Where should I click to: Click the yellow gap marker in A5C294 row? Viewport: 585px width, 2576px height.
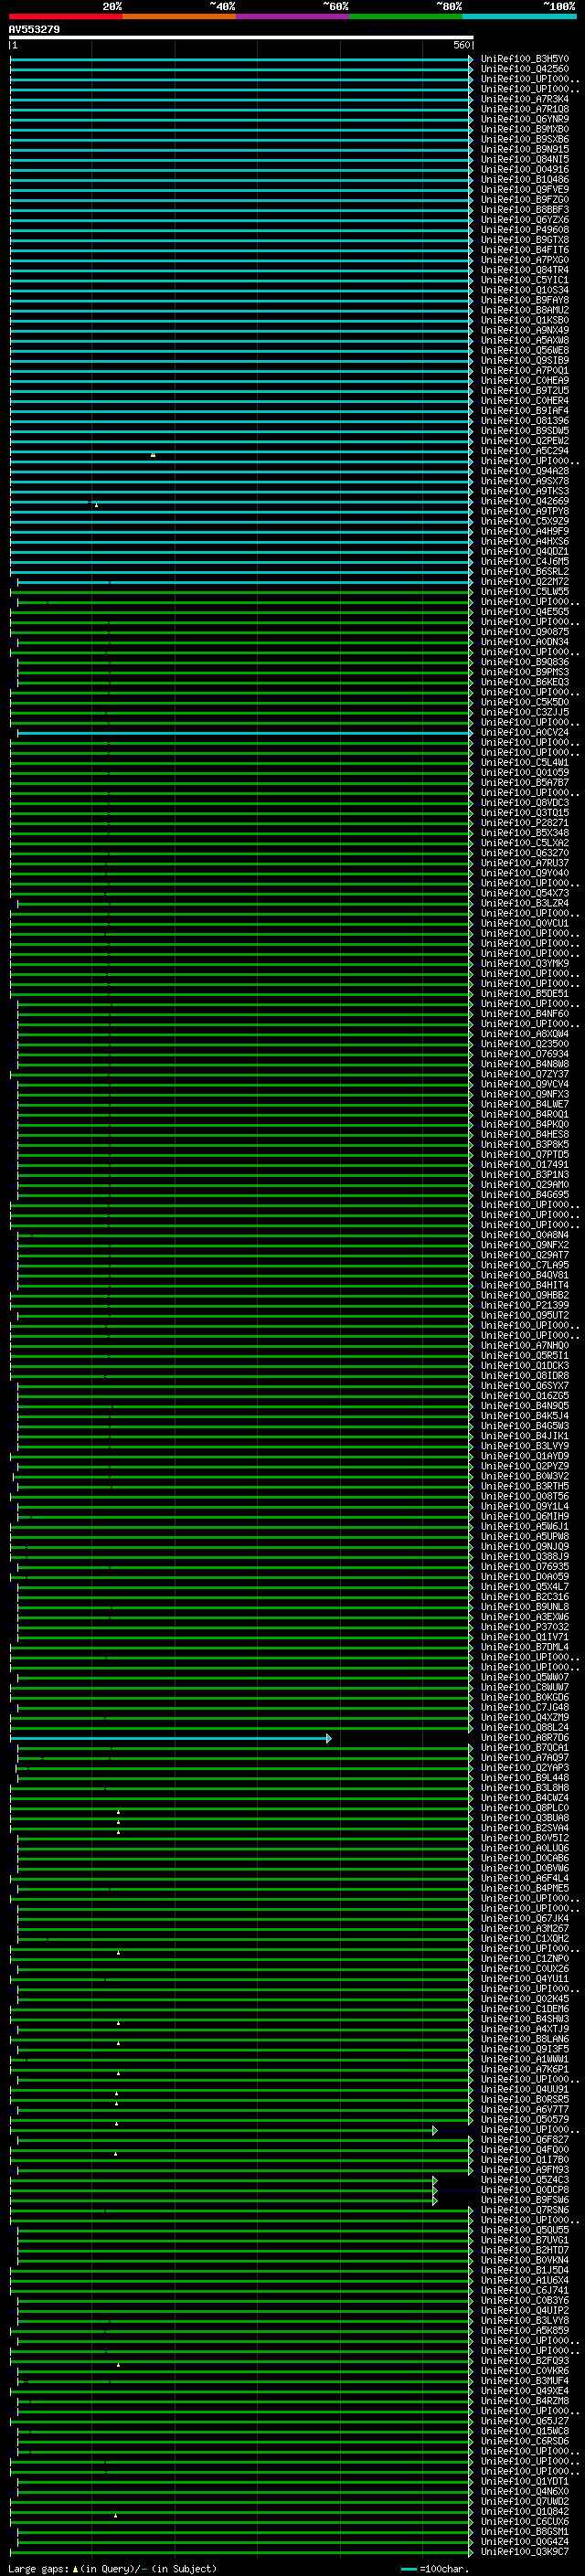pyautogui.click(x=153, y=455)
